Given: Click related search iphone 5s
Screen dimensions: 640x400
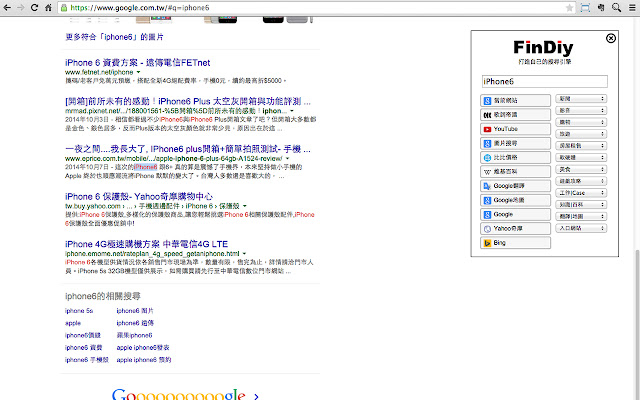Looking at the screenshot, I should pos(79,311).
